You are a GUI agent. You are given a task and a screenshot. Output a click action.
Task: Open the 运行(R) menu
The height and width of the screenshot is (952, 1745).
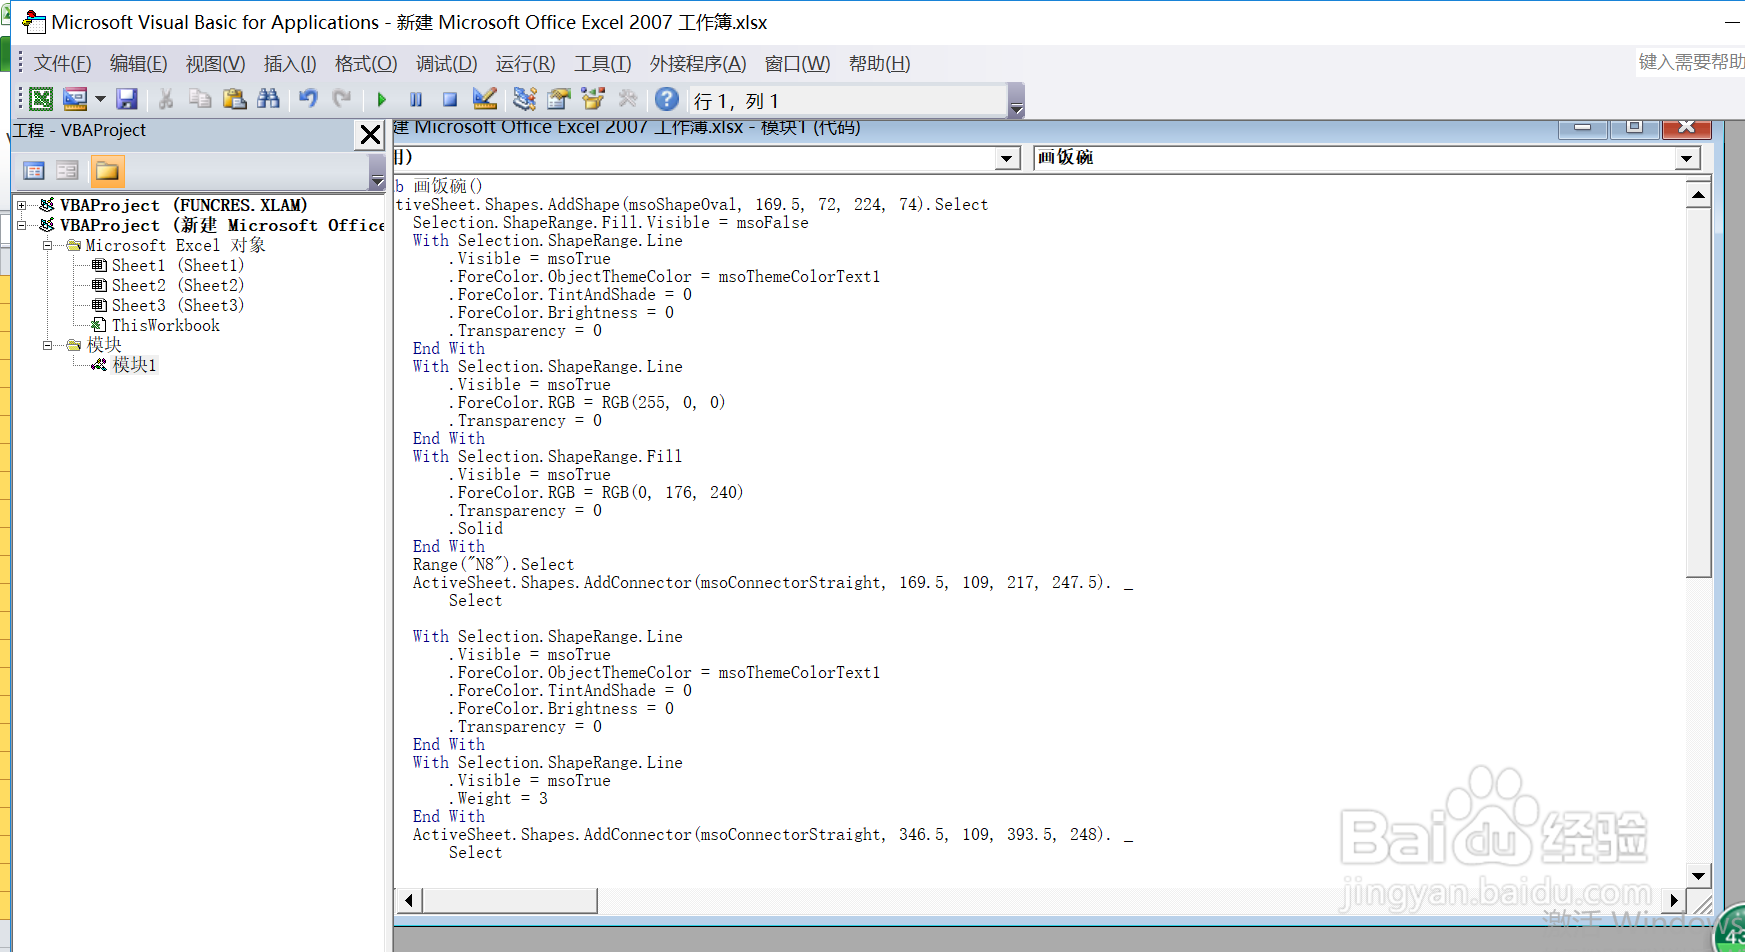[525, 64]
